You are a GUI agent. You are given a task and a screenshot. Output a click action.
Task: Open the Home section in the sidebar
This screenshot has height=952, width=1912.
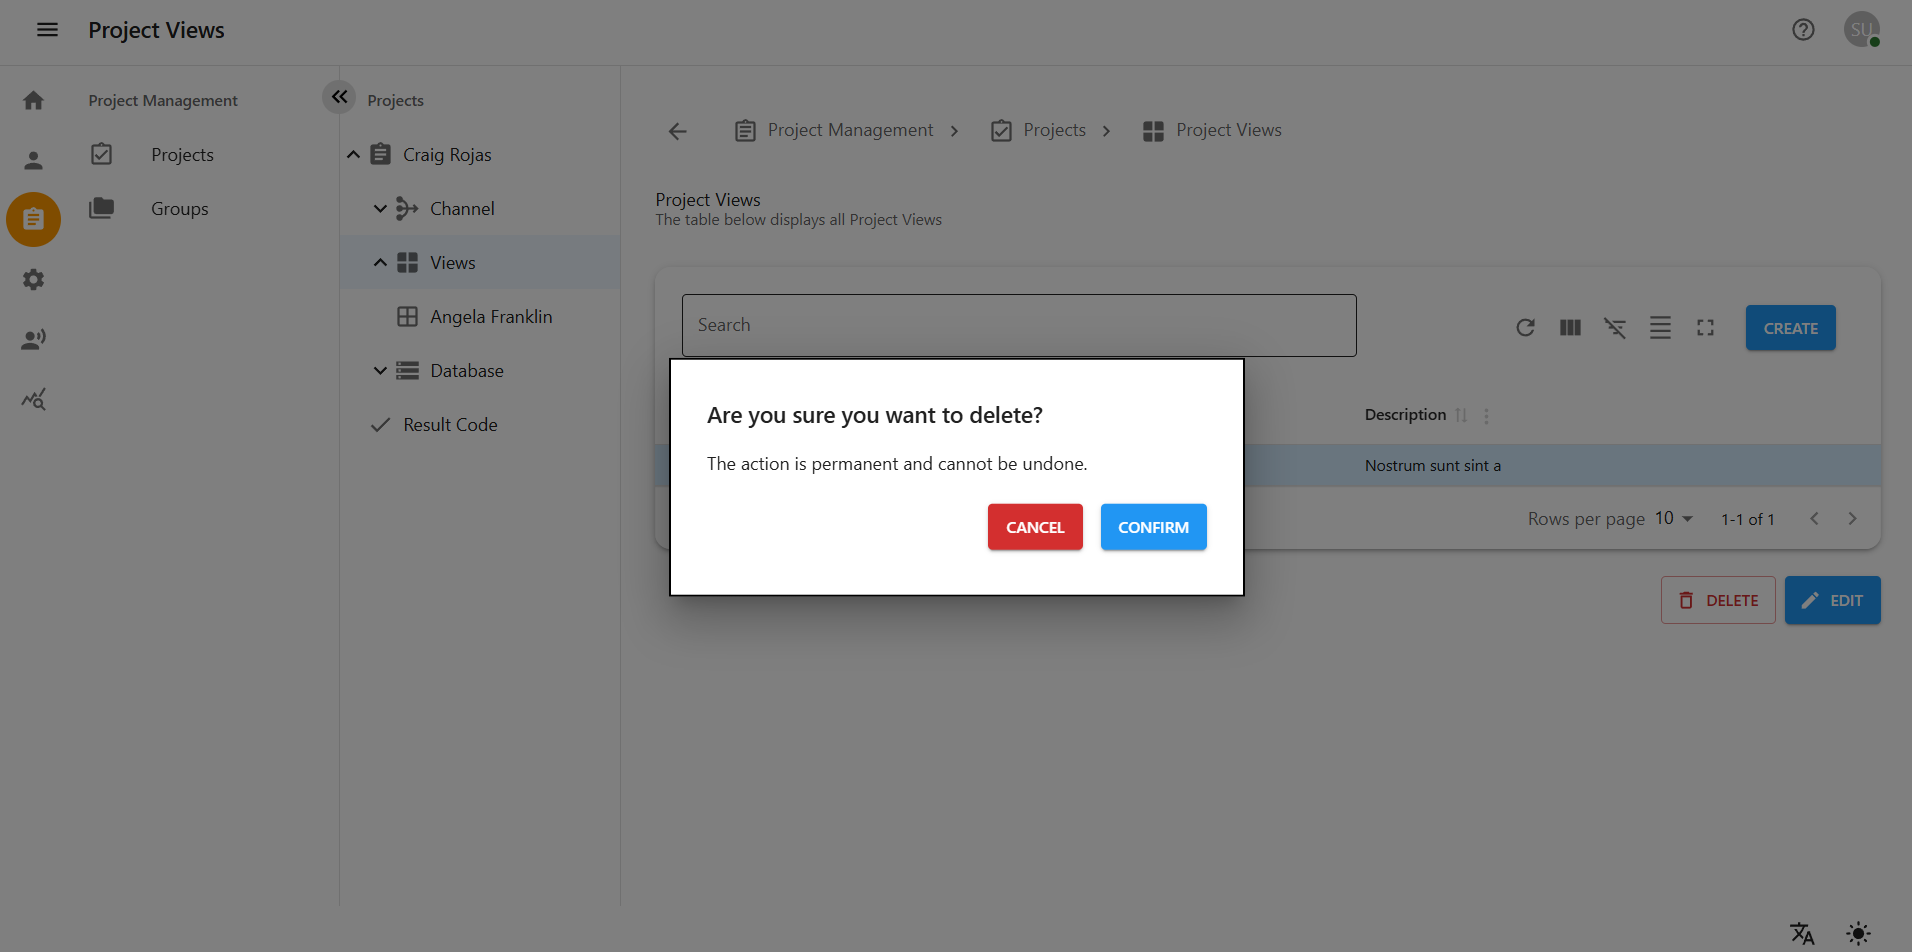(33, 100)
